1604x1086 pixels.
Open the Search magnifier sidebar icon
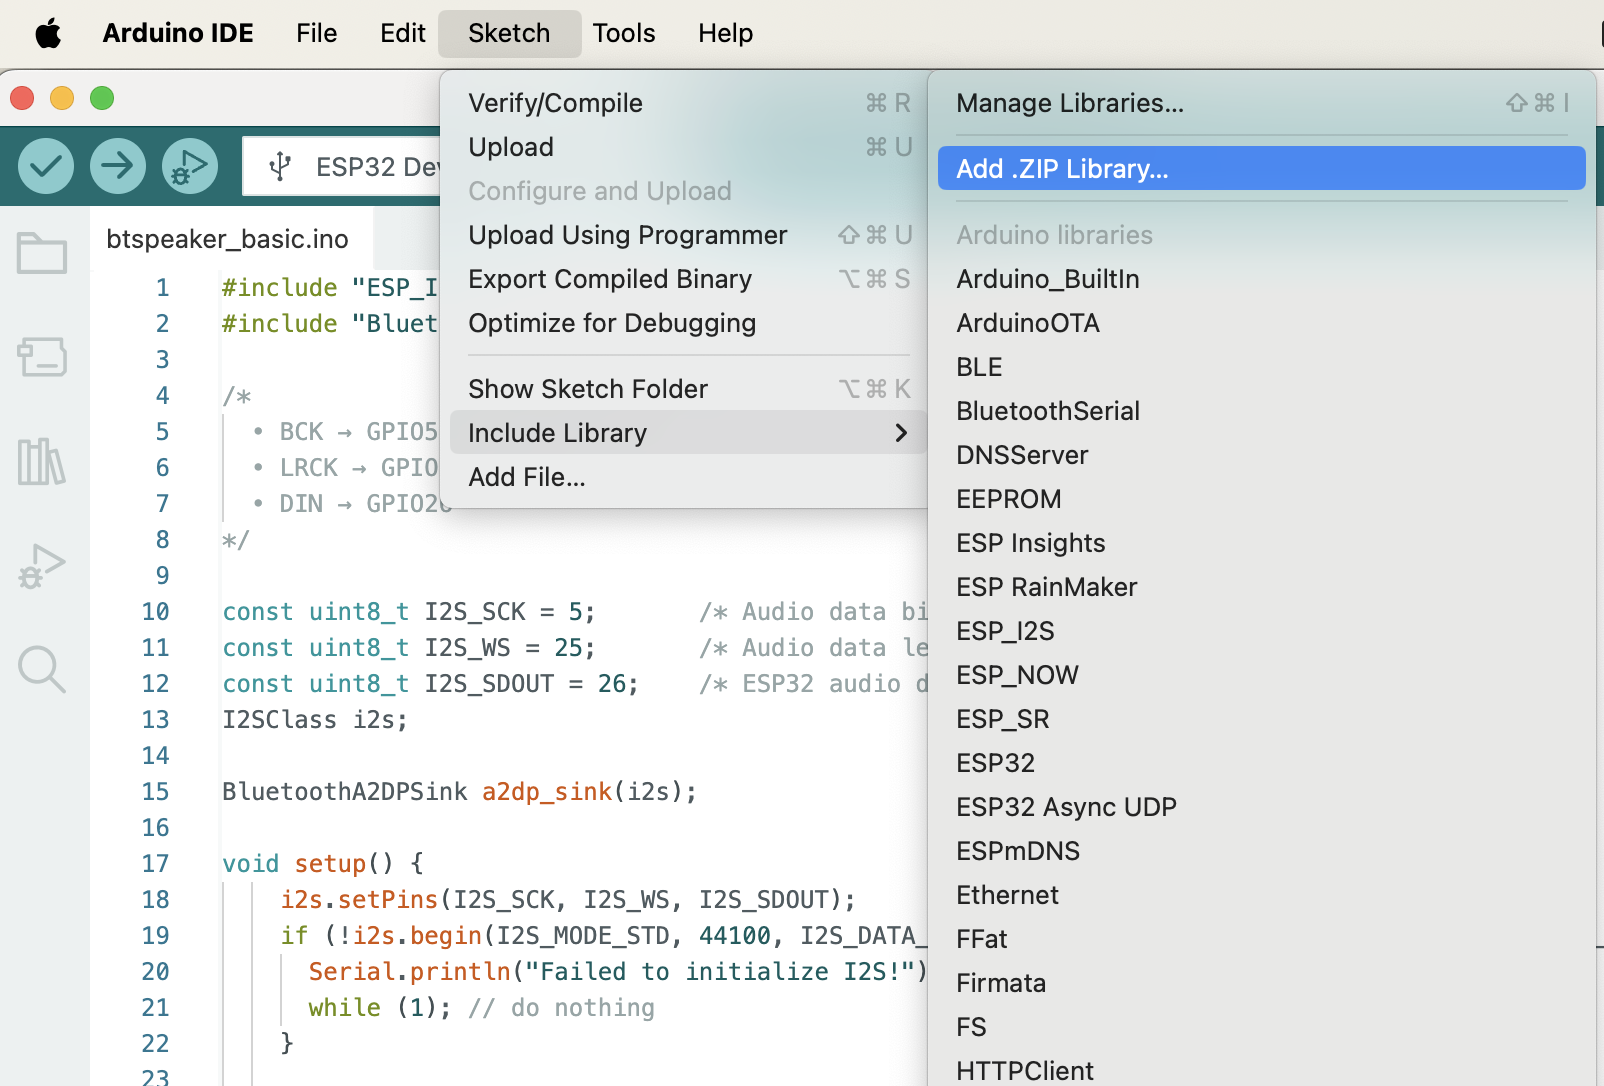click(x=42, y=669)
